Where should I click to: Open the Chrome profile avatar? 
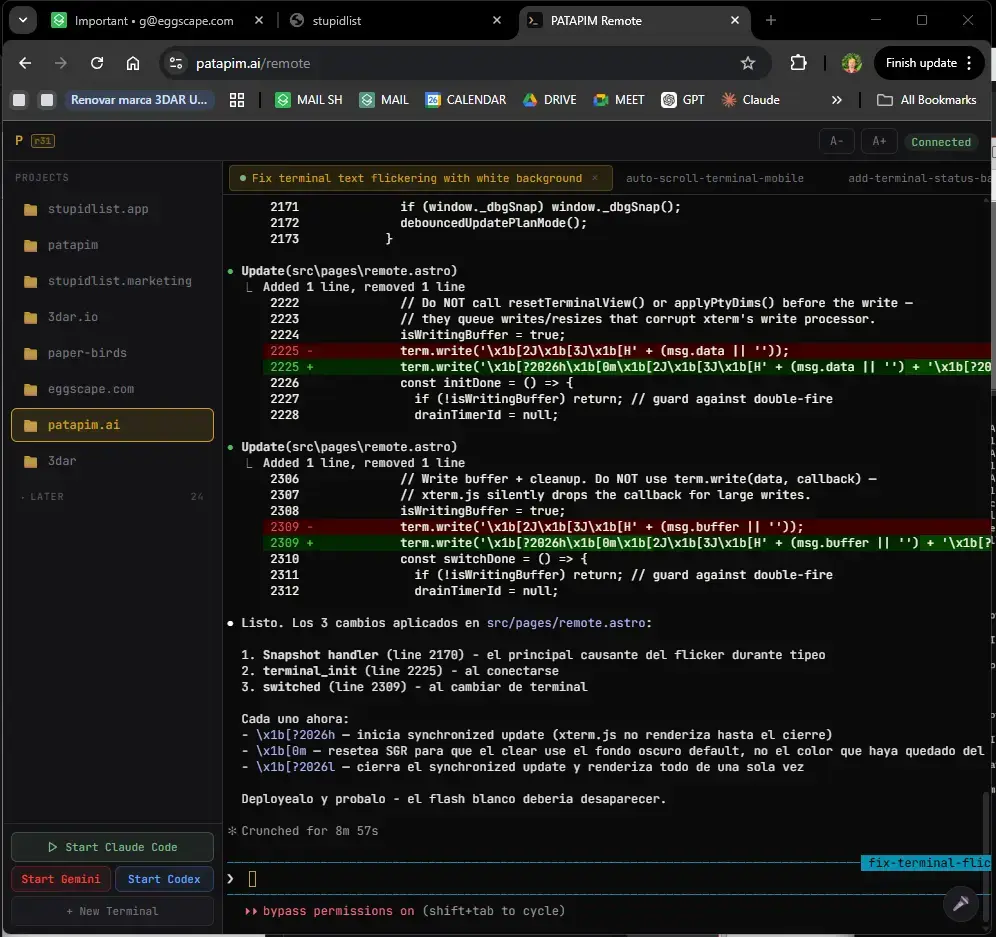[x=851, y=63]
